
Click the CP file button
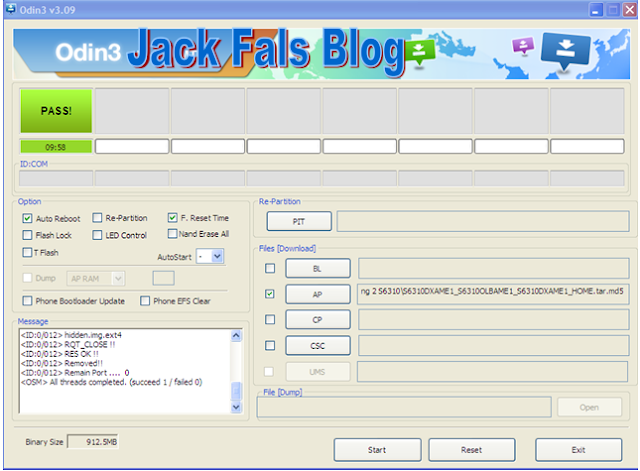317,320
